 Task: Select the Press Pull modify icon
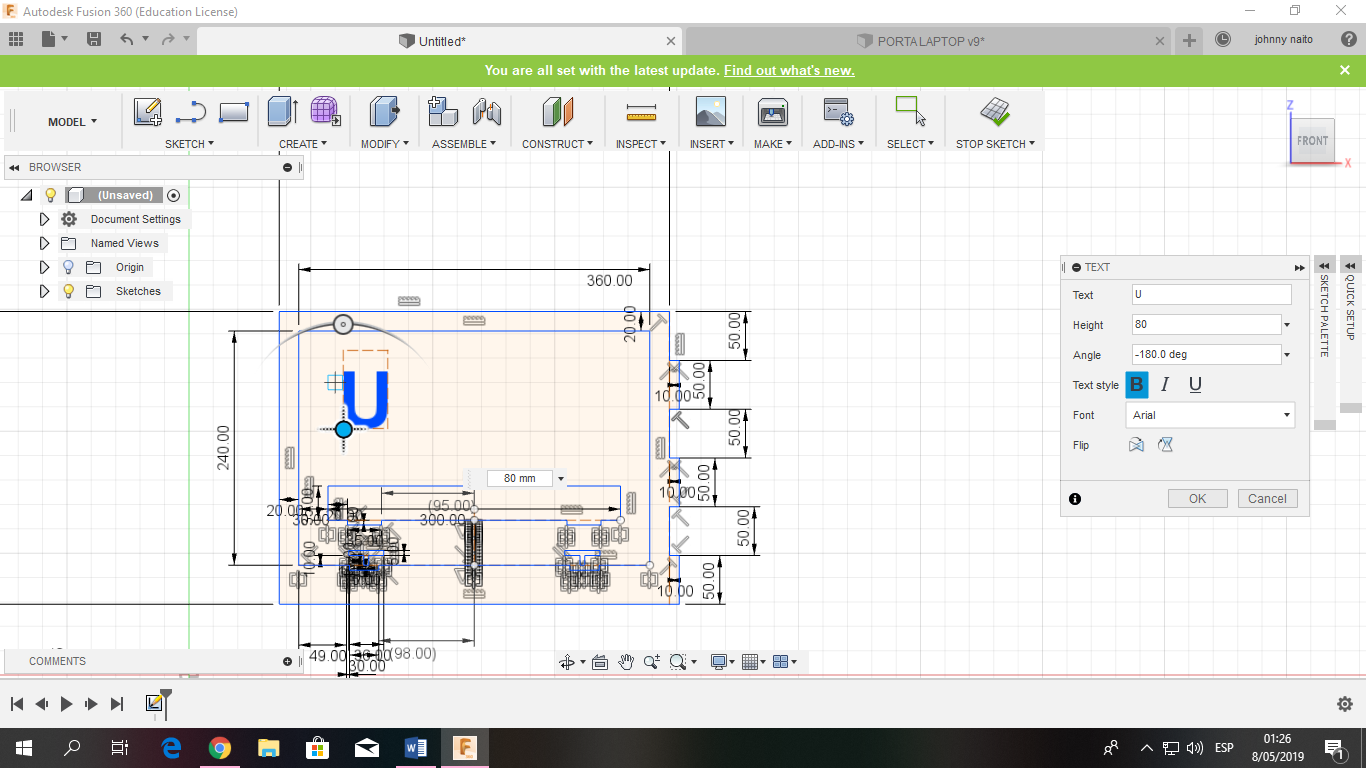tap(384, 111)
